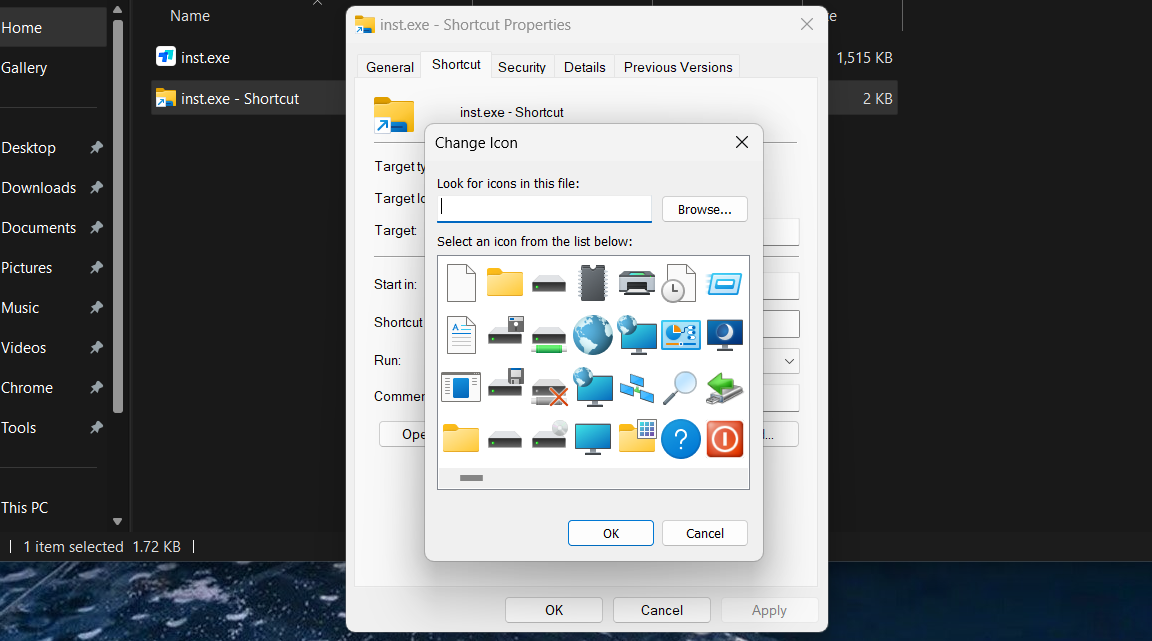
Task: Cancel the Change Icon dialog
Action: (x=704, y=533)
